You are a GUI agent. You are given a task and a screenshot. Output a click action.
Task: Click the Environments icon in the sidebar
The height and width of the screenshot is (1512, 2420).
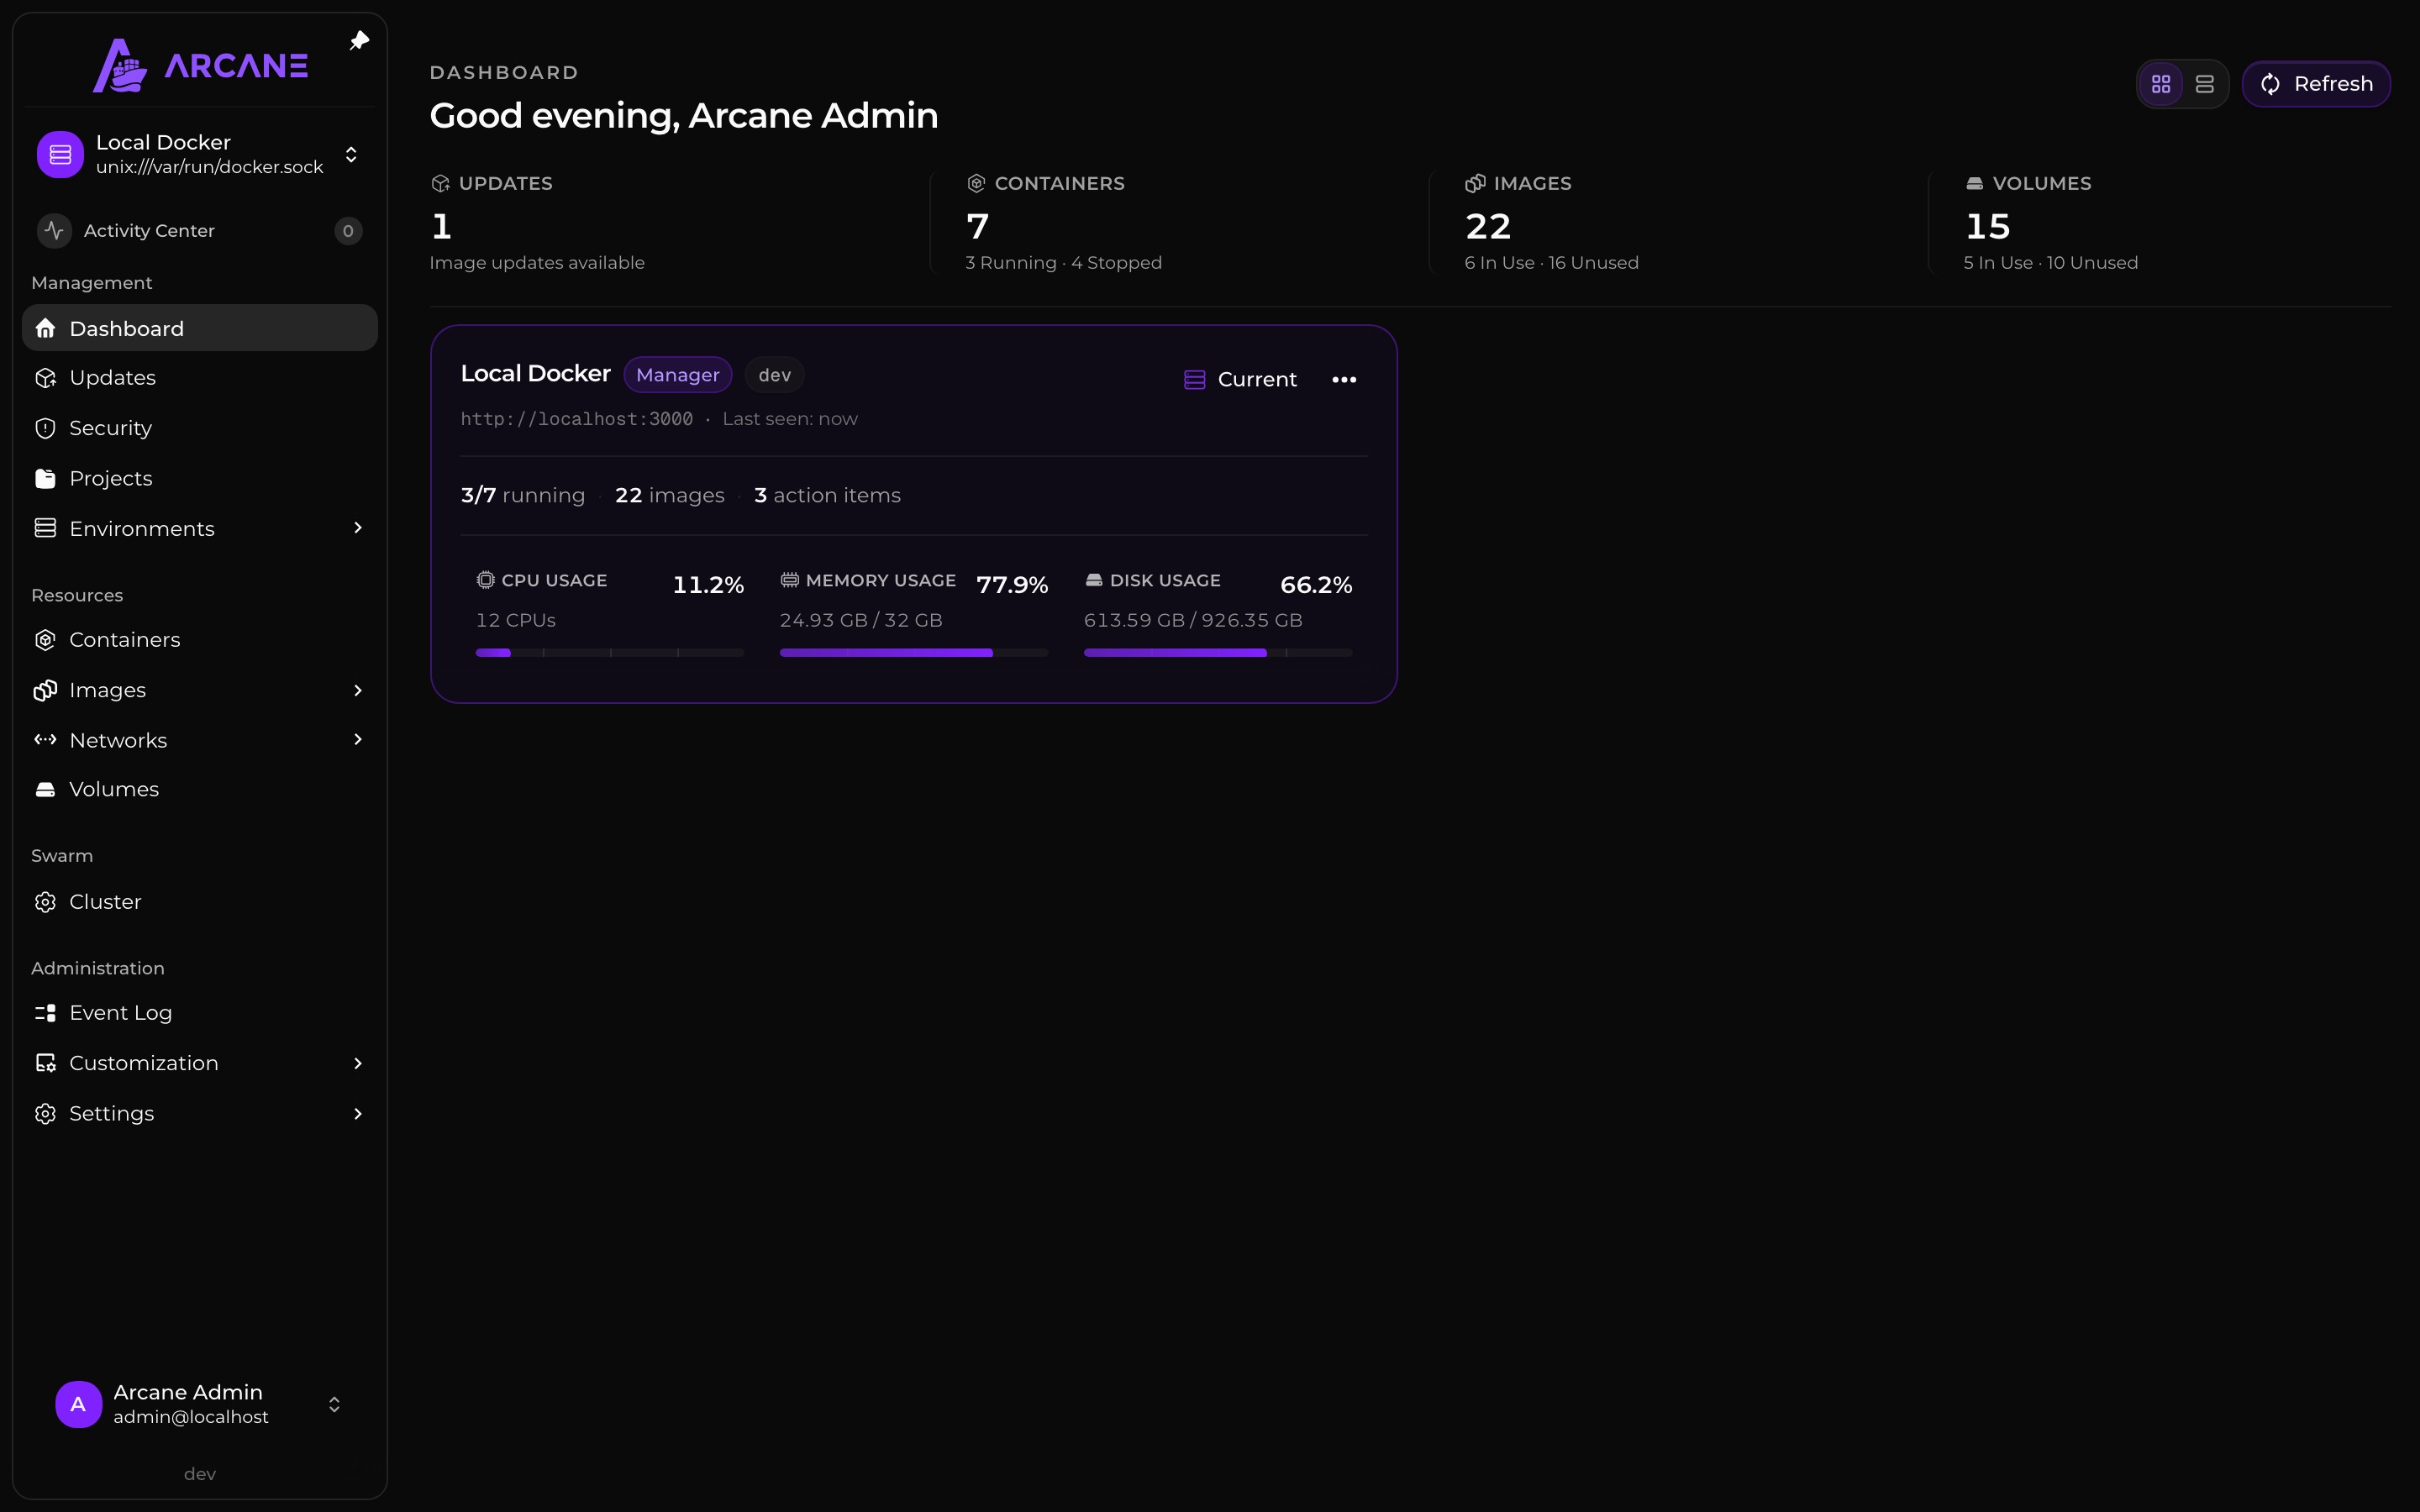click(x=45, y=528)
